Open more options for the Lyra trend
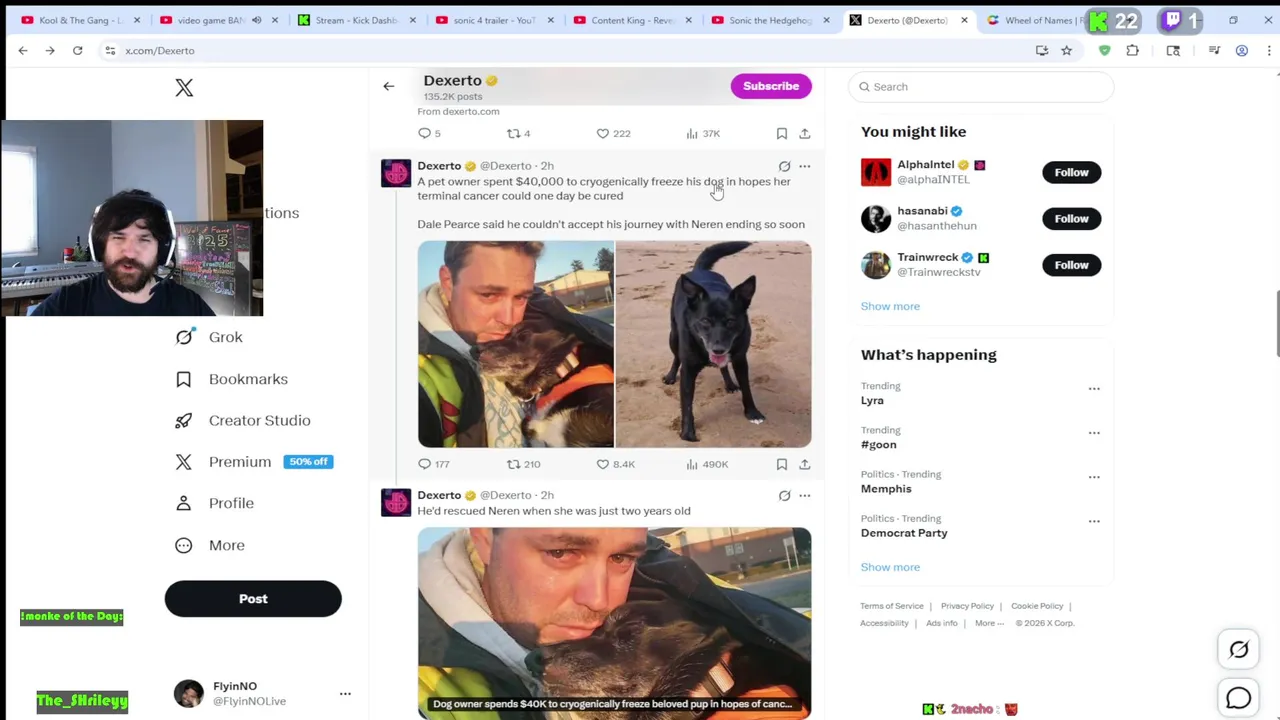Screen dimensions: 1280x720 pyautogui.click(x=1094, y=389)
